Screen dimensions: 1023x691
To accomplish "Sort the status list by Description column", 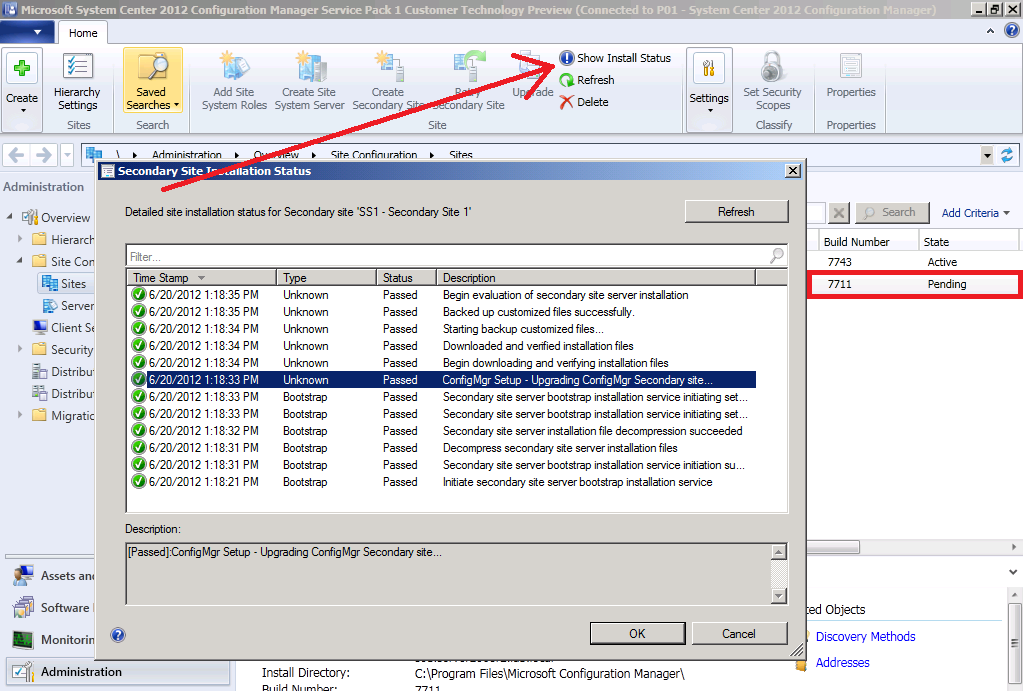I will pyautogui.click(x=596, y=277).
